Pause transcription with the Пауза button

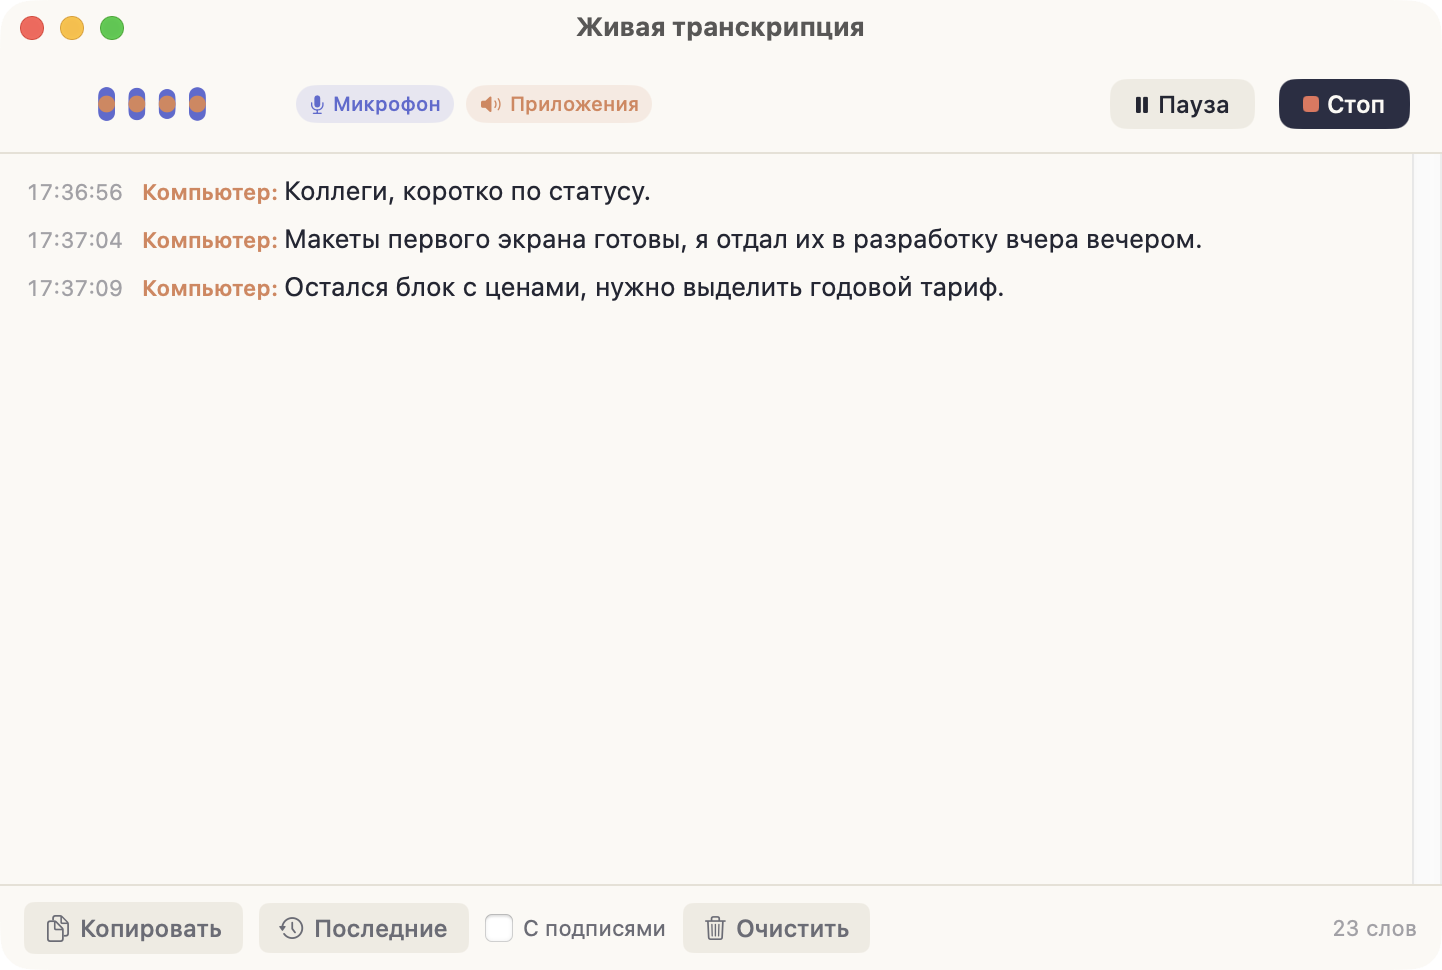(x=1182, y=104)
